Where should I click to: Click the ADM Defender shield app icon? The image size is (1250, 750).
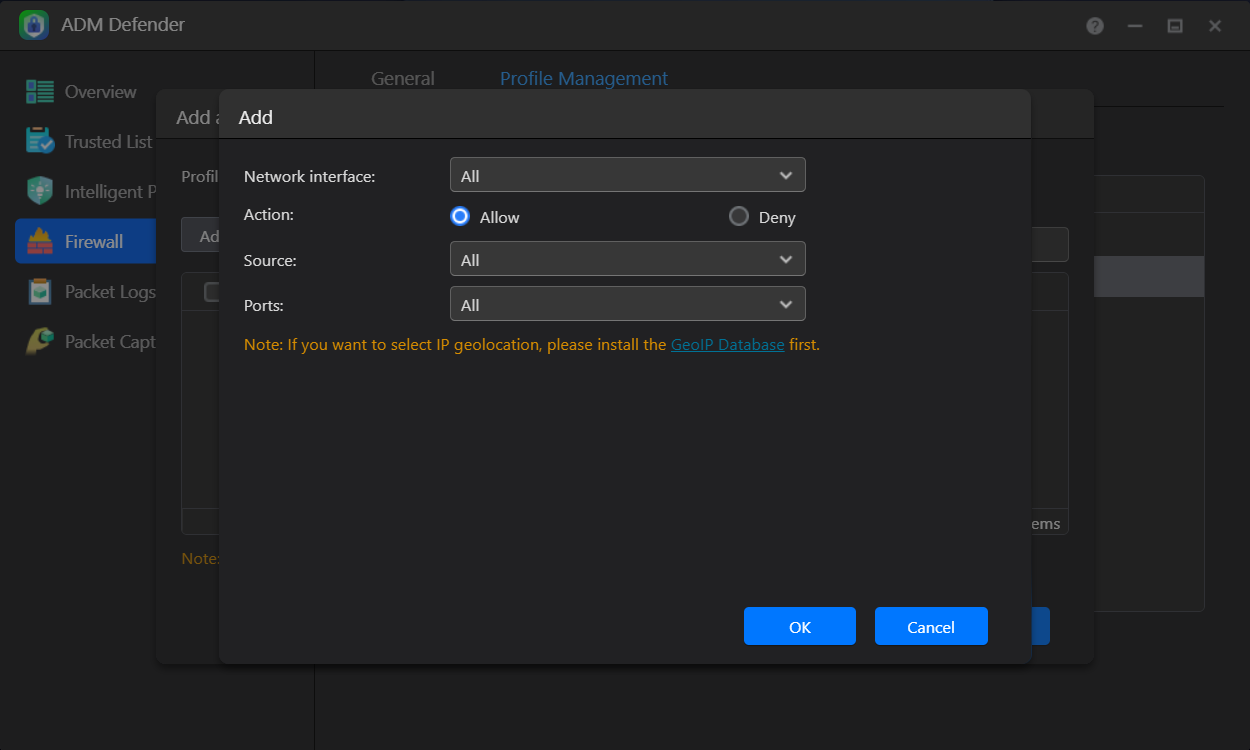coord(34,25)
